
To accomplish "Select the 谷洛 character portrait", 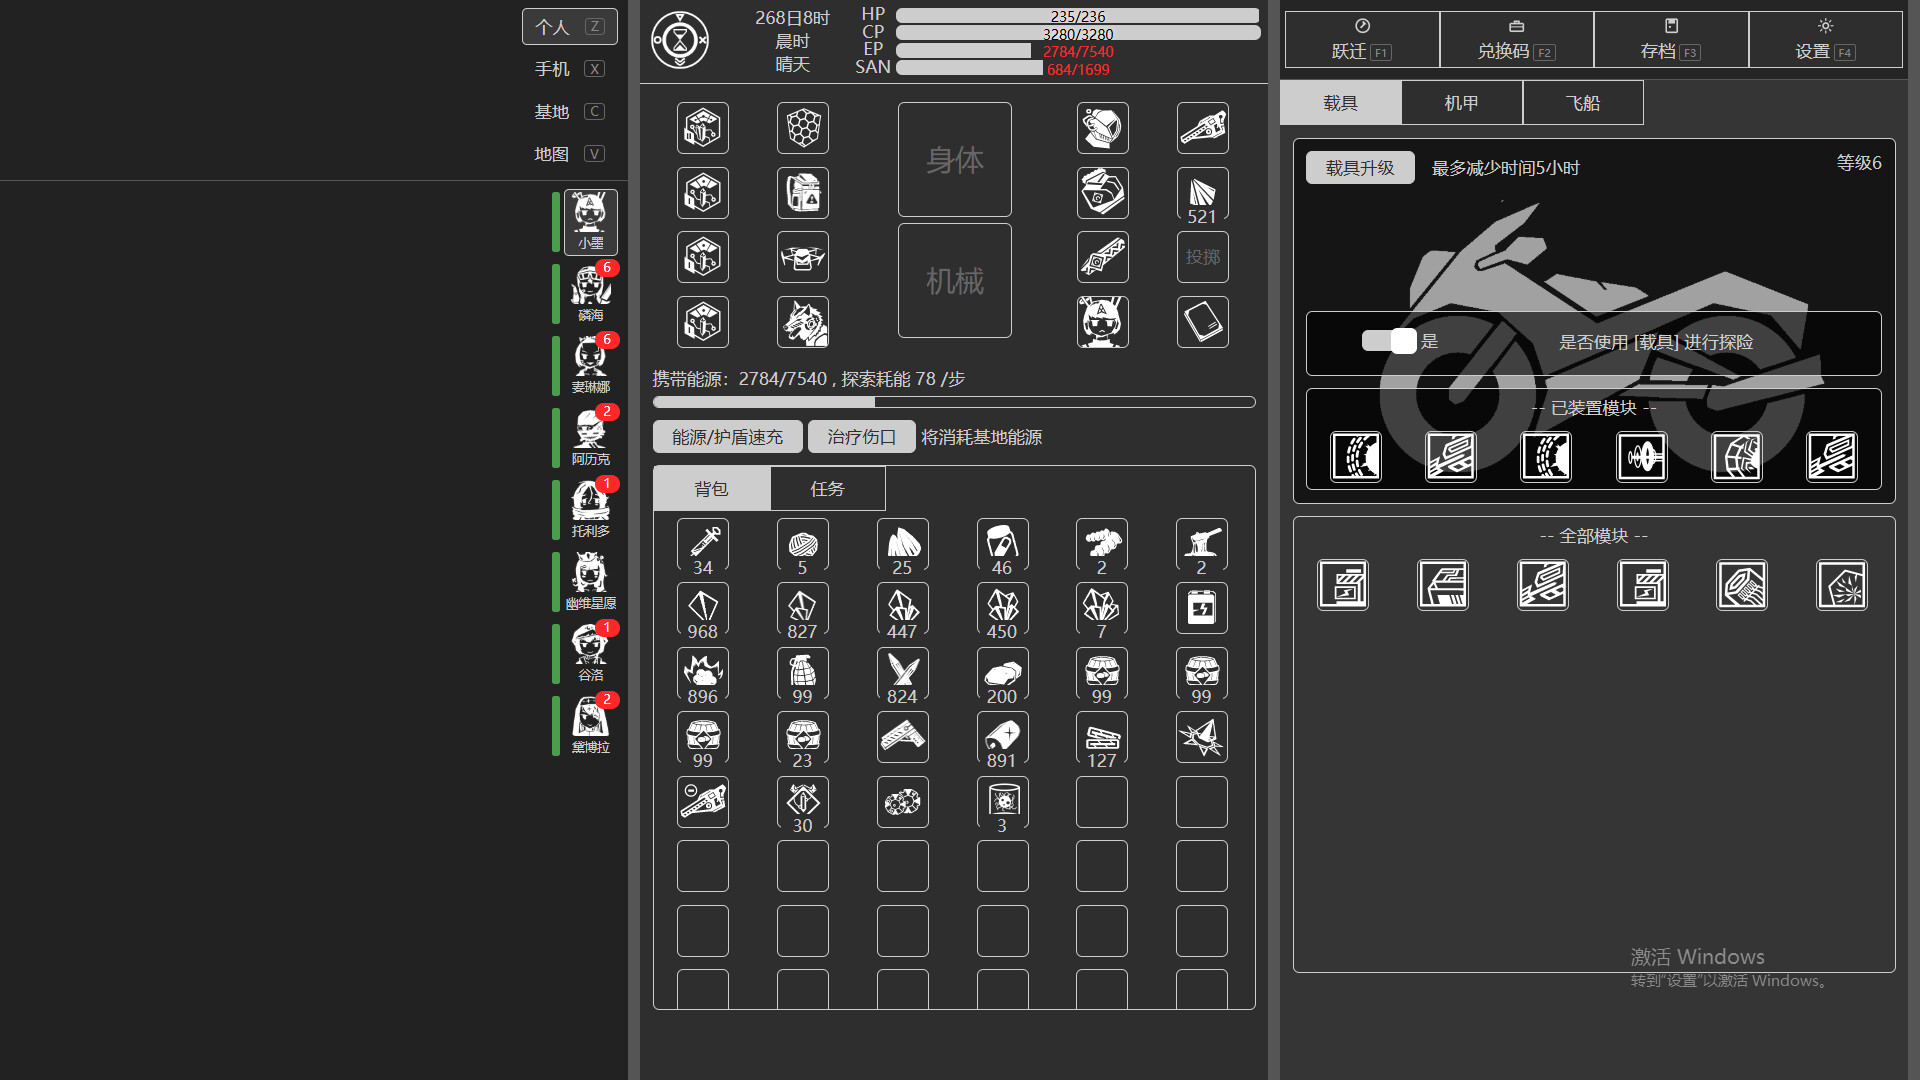I will (590, 653).
